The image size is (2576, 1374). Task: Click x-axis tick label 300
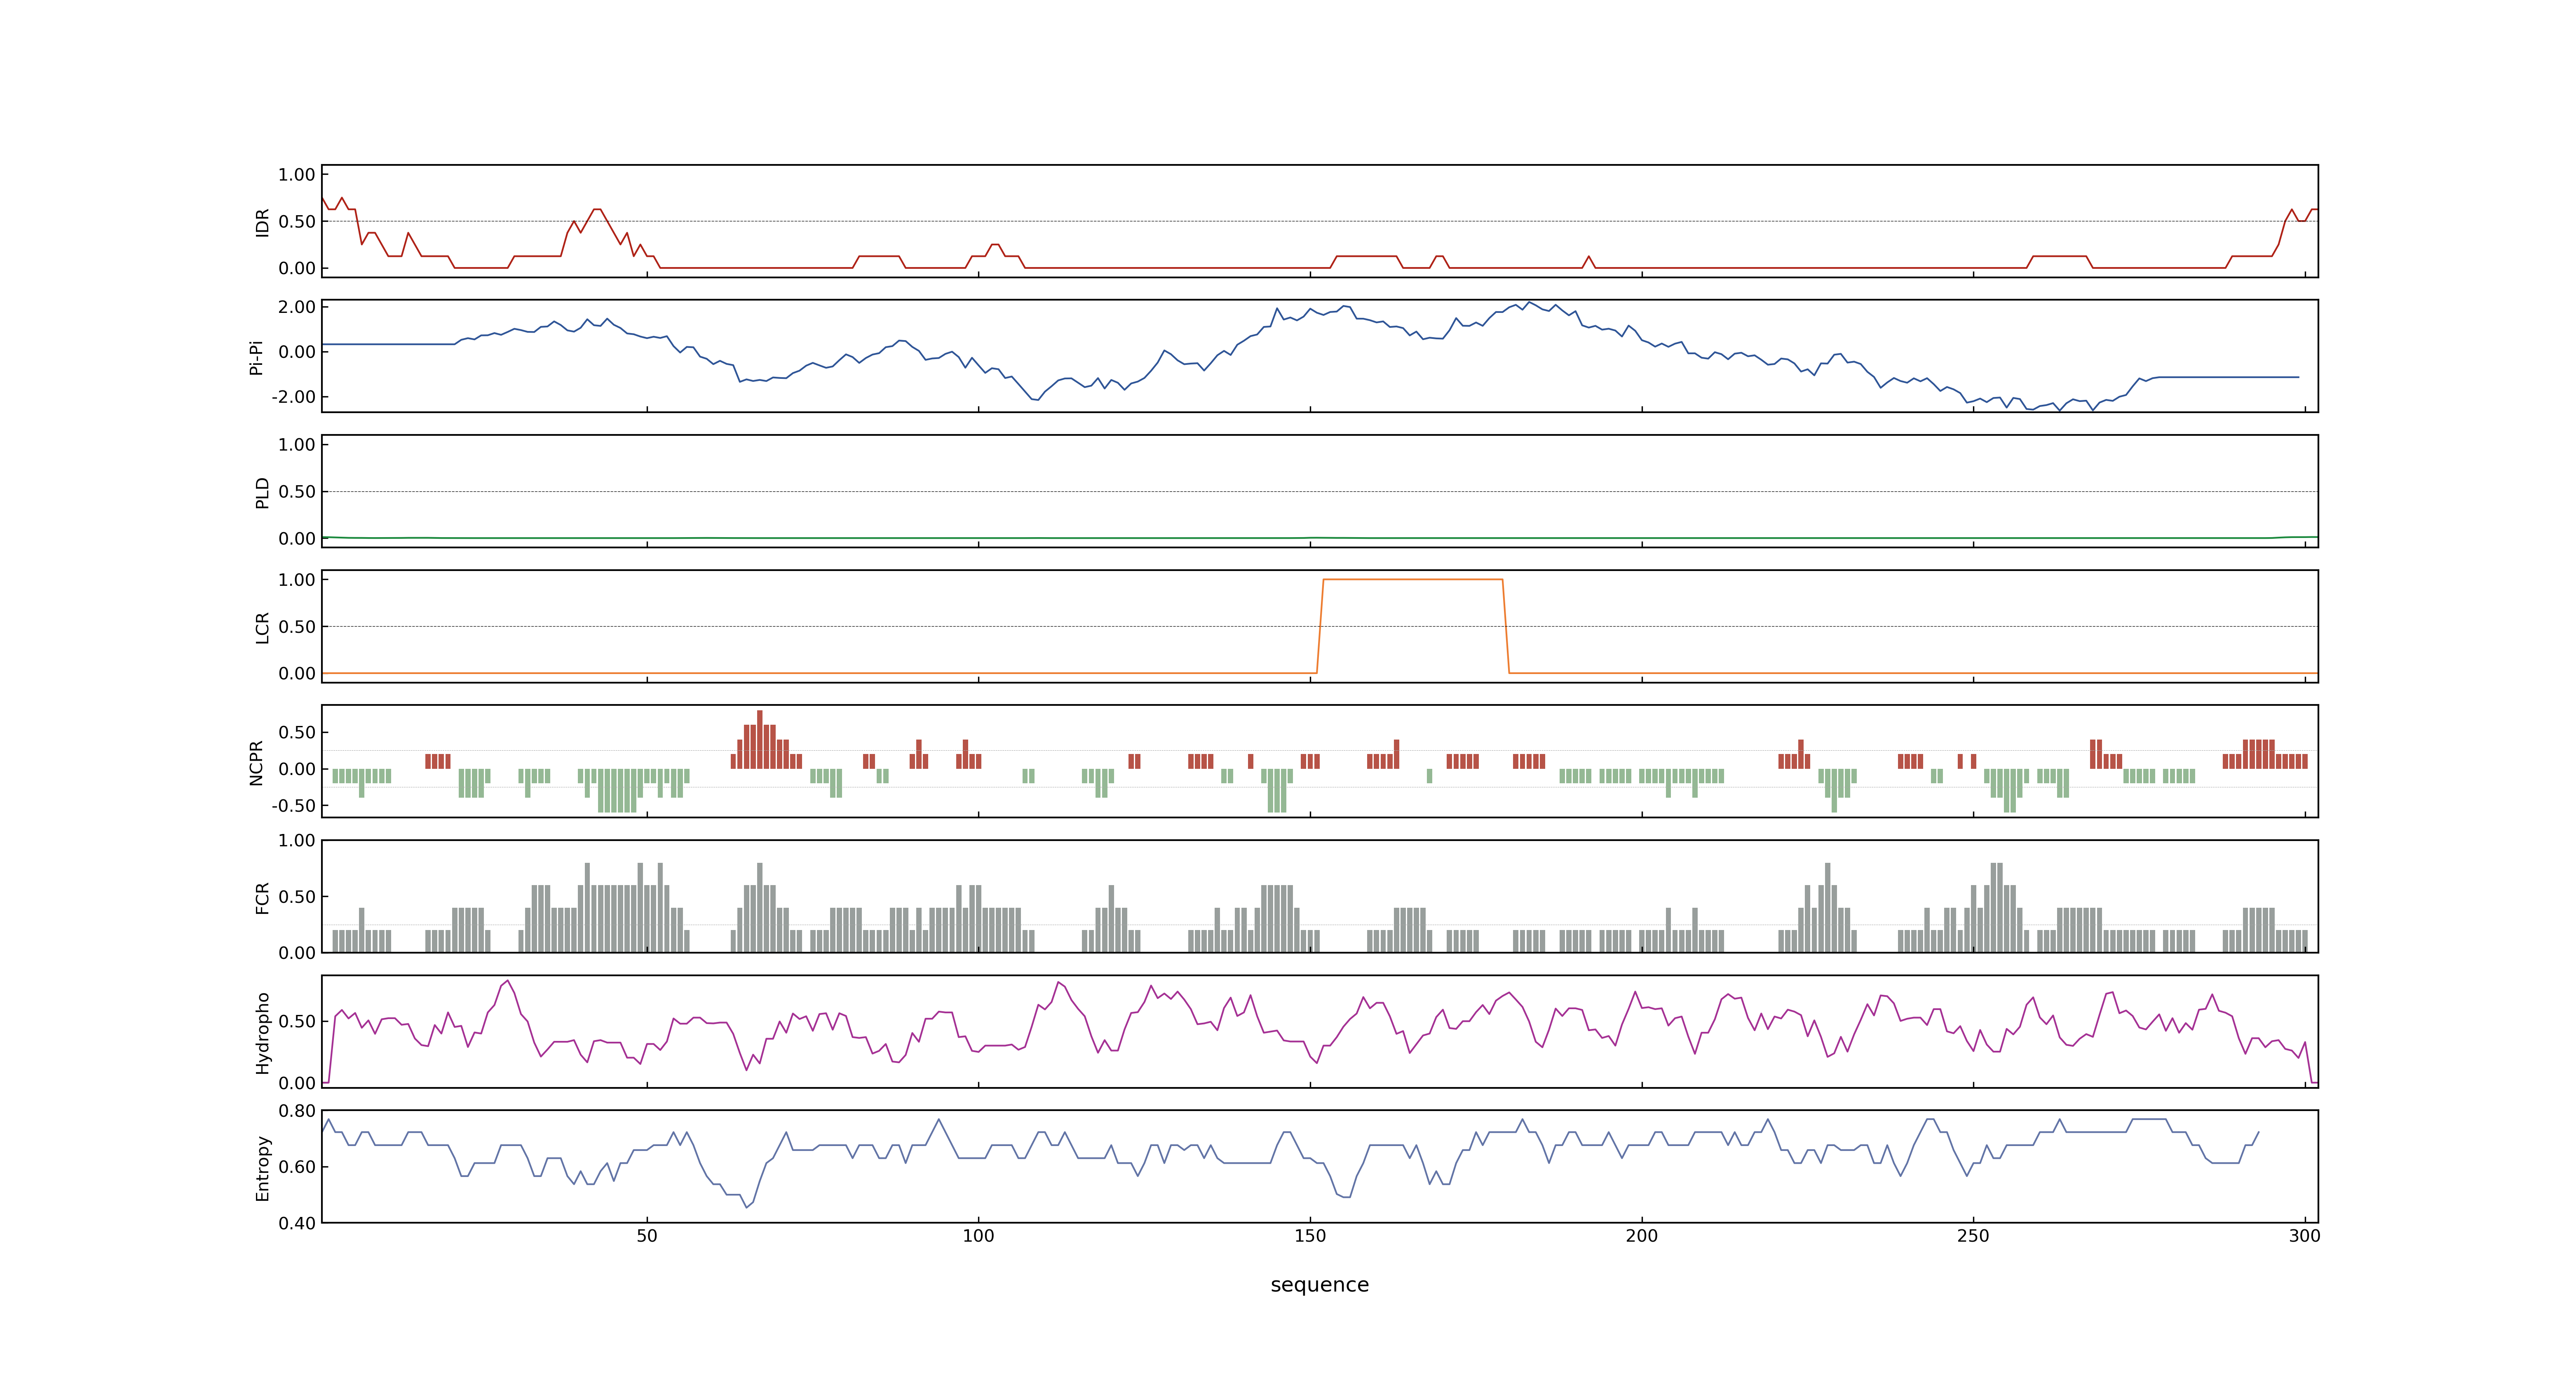tap(2304, 1236)
